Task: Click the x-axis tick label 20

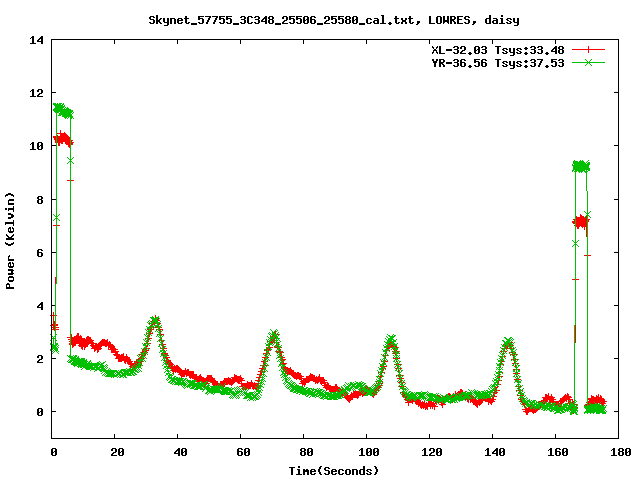Action: click(117, 452)
